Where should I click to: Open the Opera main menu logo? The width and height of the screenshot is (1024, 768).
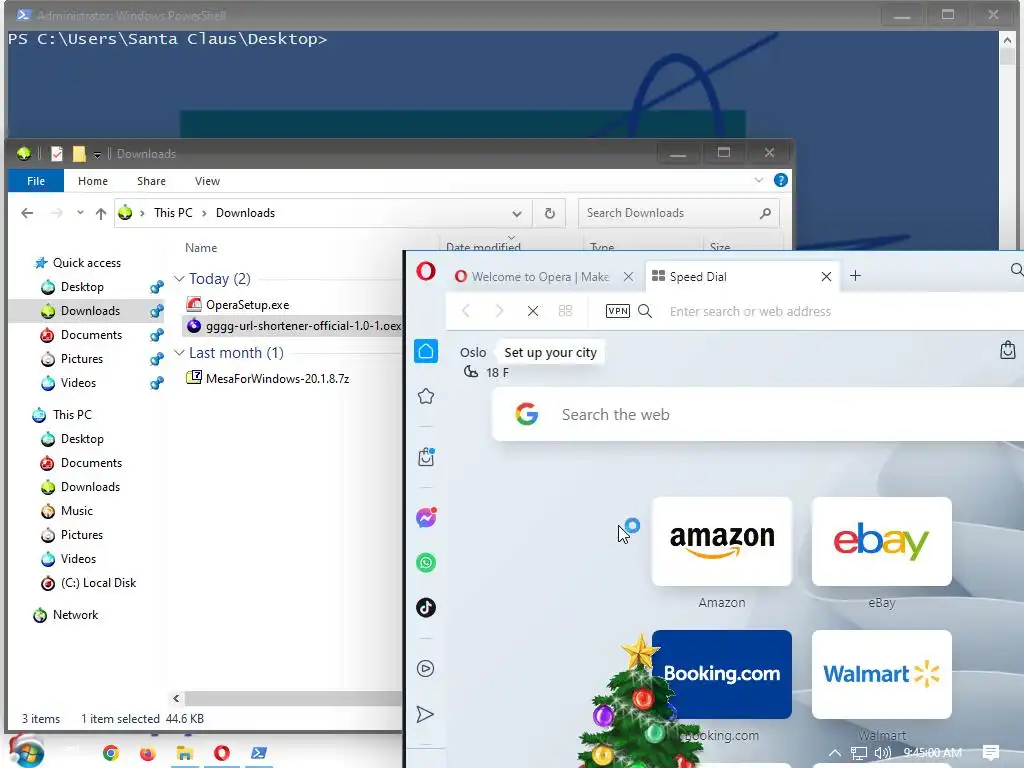426,271
